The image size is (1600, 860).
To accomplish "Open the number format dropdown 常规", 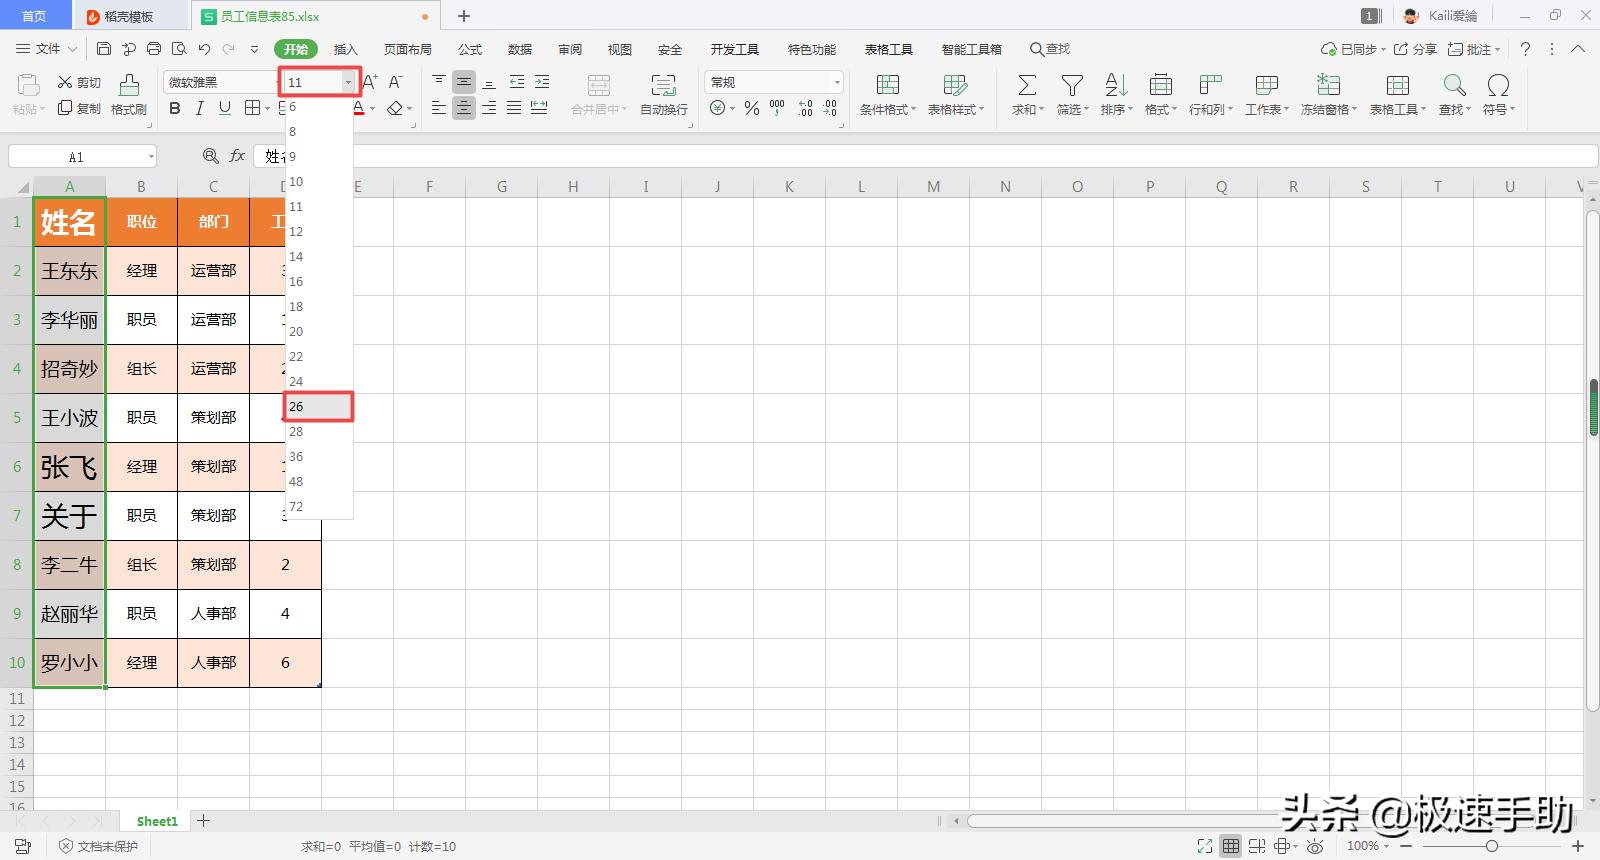I will [x=837, y=82].
